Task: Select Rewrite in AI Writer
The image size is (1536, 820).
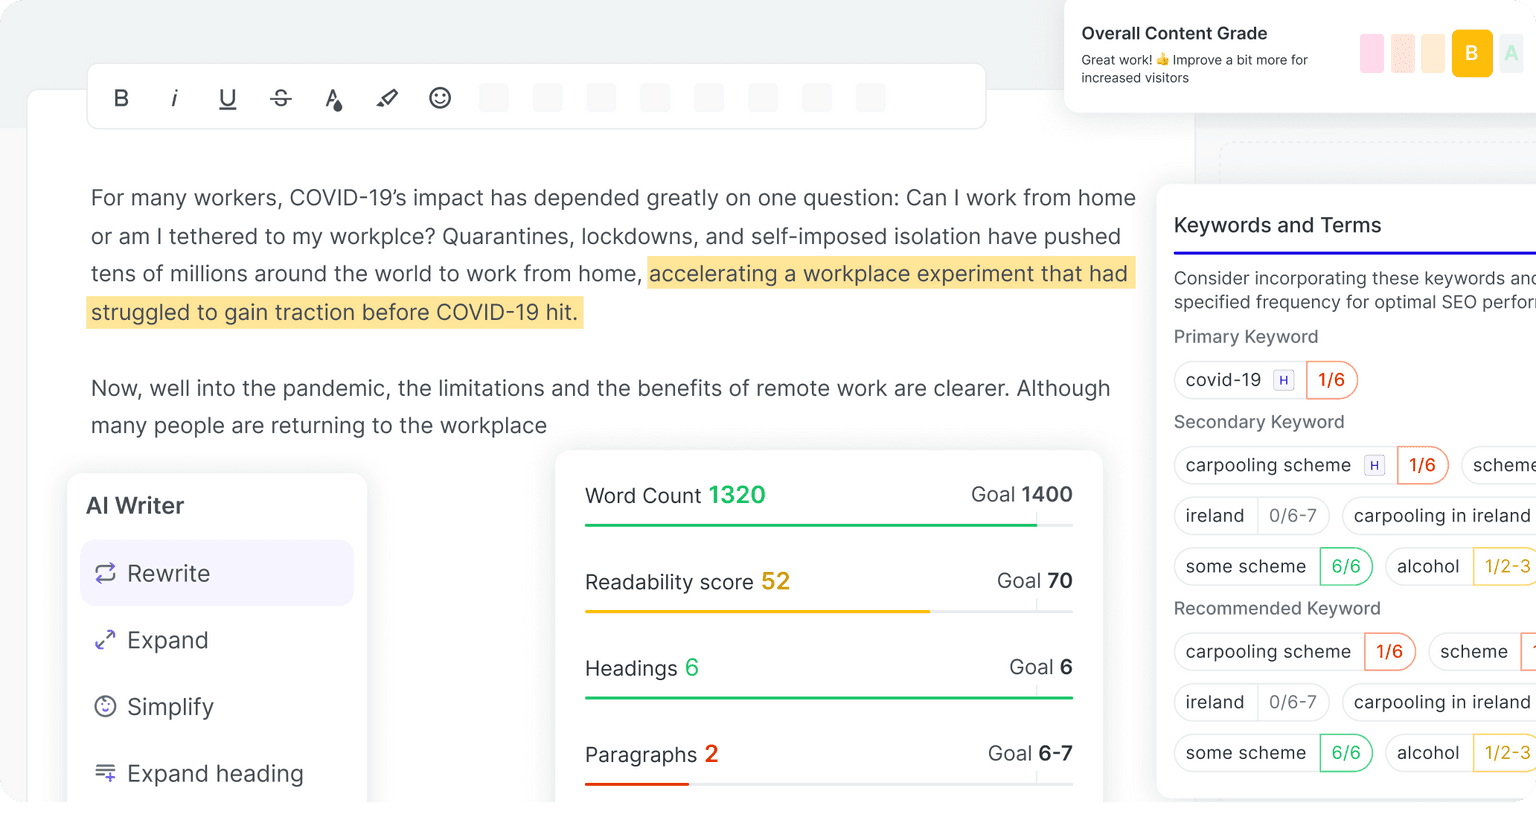Action: [217, 573]
